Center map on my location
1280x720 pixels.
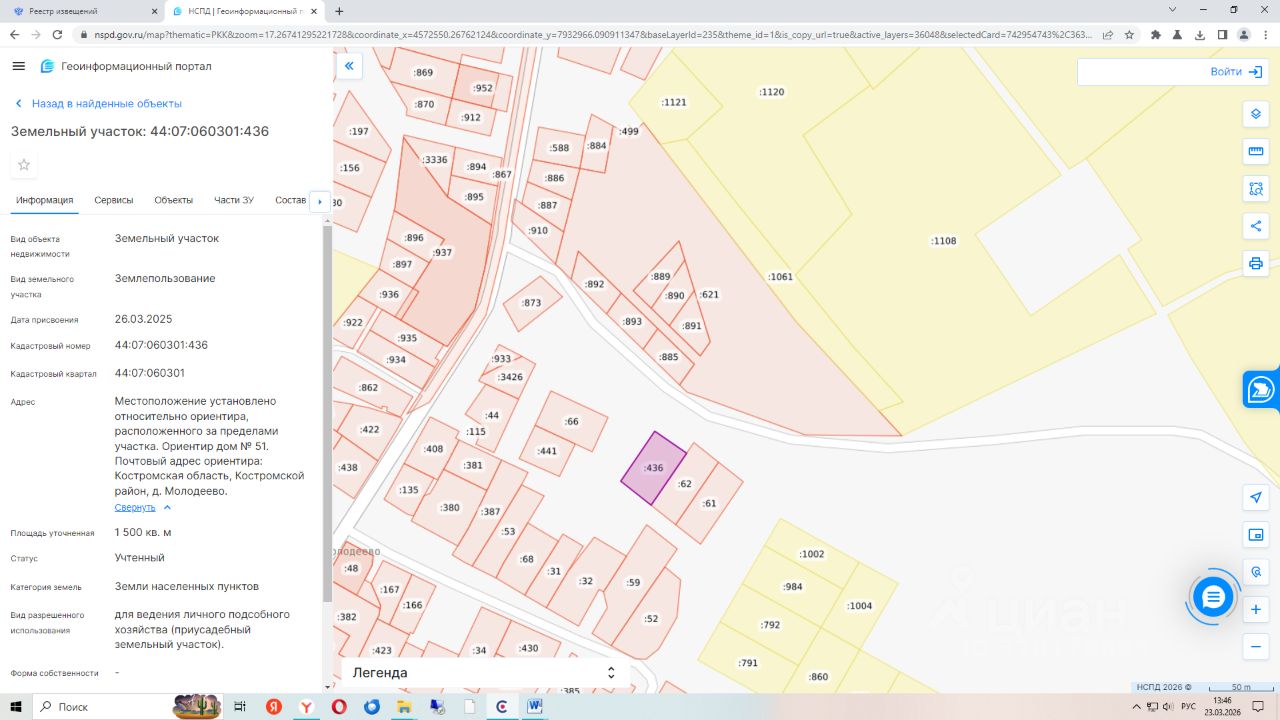coord(1256,497)
